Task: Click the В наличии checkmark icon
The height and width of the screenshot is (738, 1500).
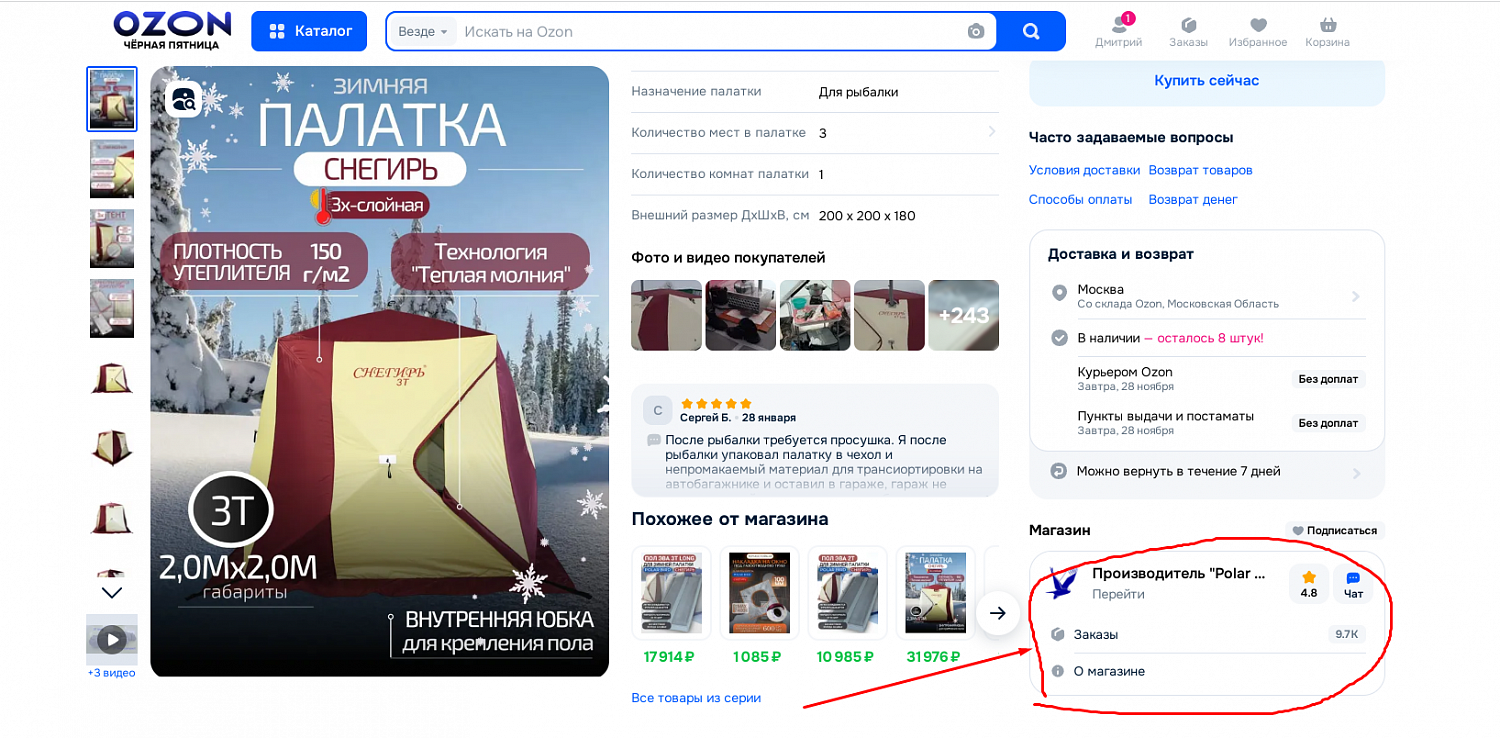Action: [1060, 338]
